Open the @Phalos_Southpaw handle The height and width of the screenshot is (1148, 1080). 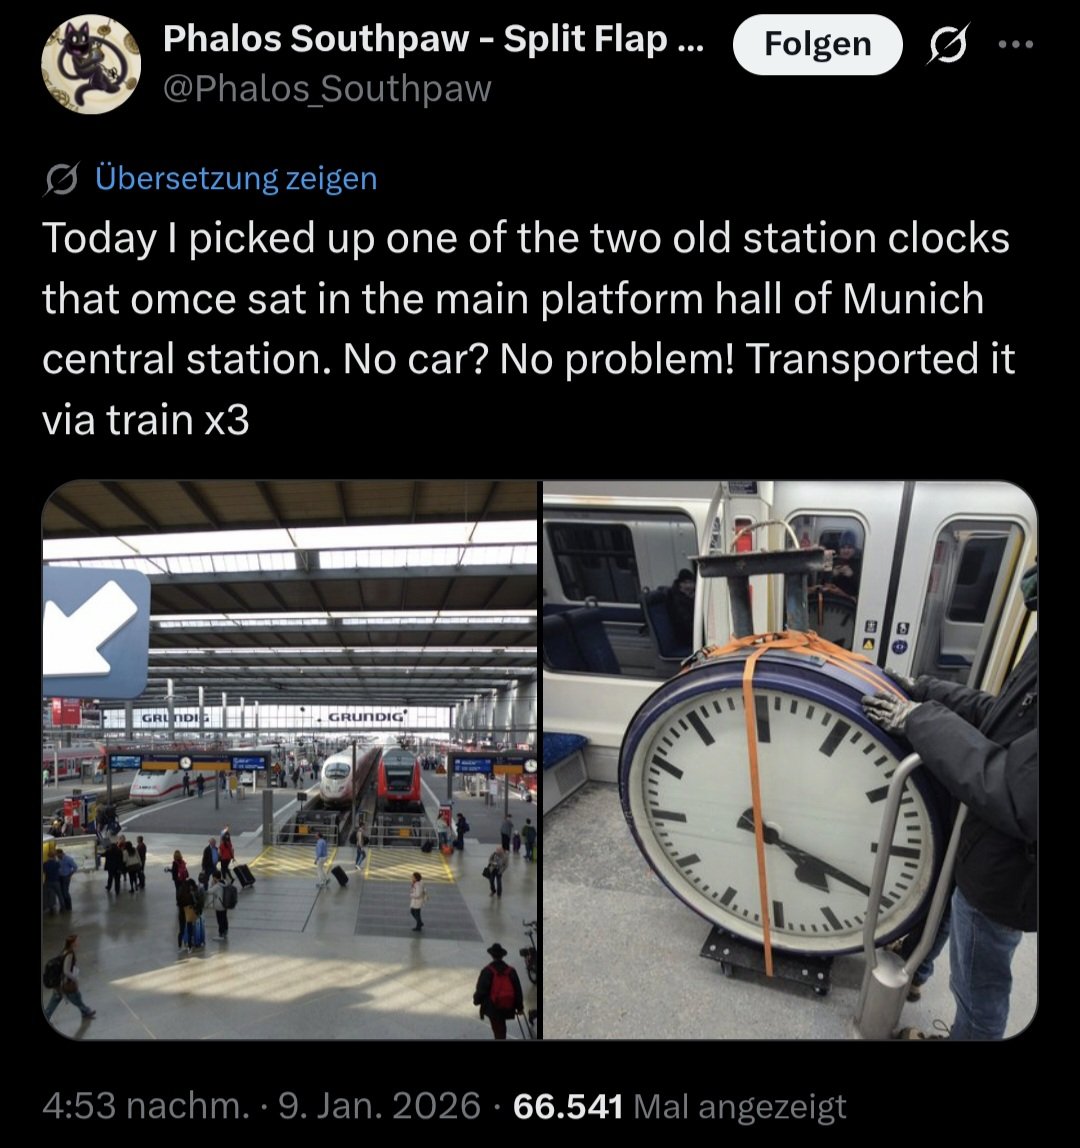327,89
